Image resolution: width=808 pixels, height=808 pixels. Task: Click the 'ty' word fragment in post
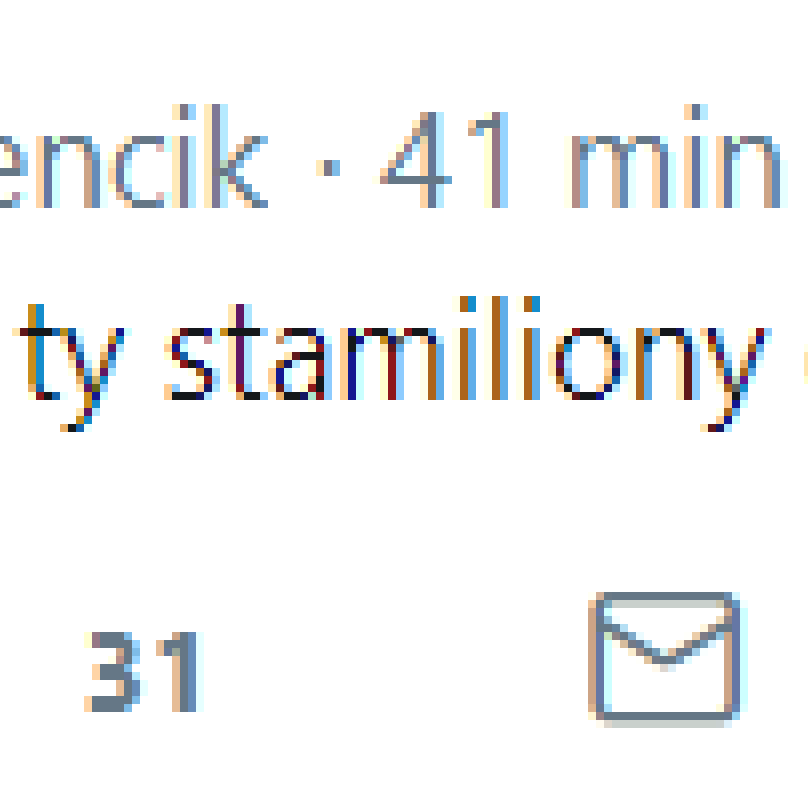pyautogui.click(x=70, y=367)
